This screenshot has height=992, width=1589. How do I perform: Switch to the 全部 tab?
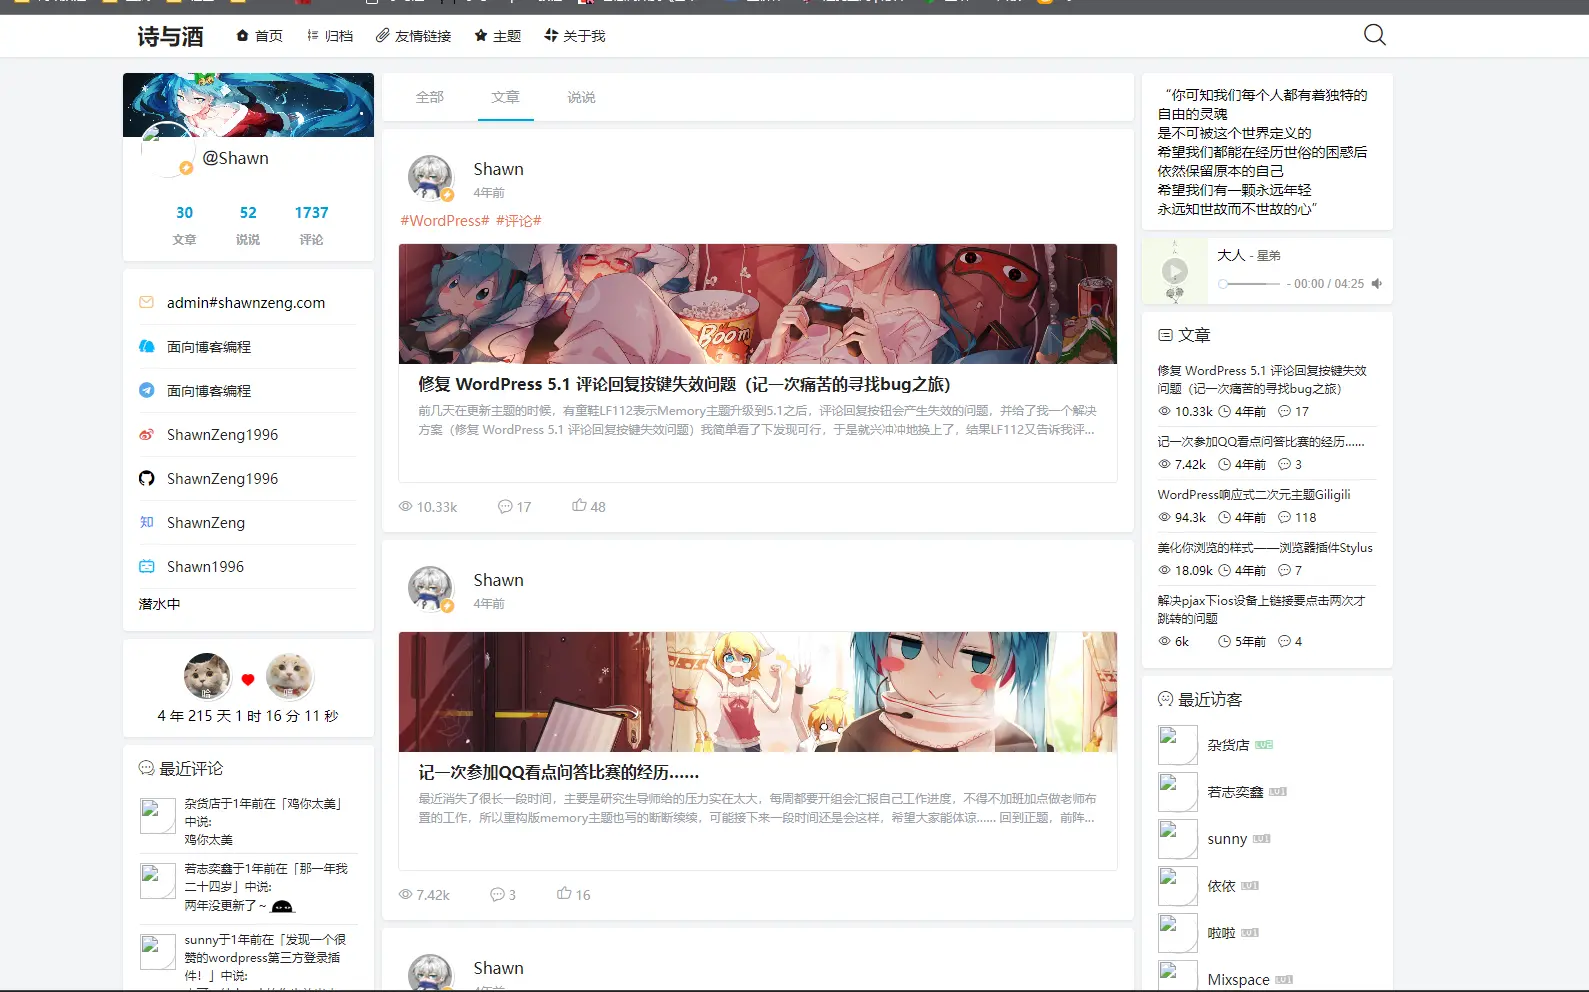tap(430, 97)
